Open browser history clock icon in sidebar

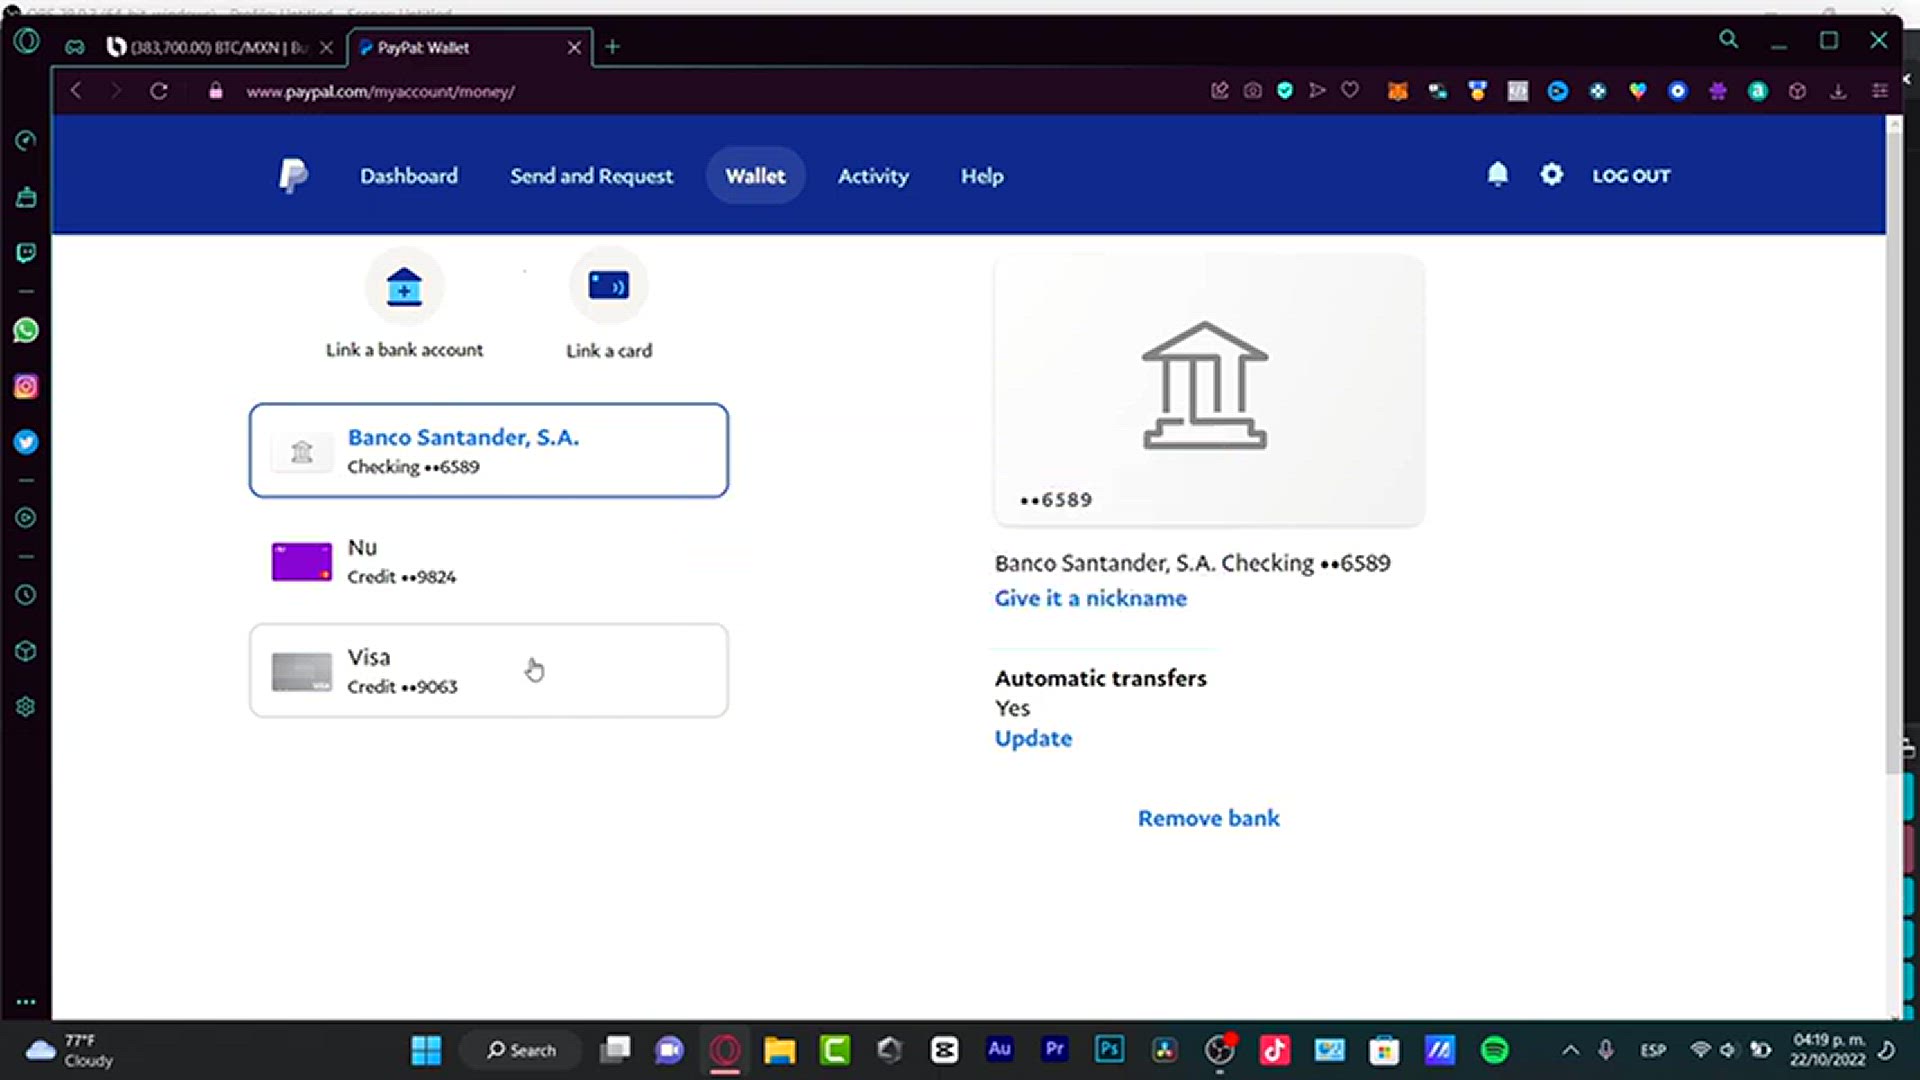(x=26, y=595)
